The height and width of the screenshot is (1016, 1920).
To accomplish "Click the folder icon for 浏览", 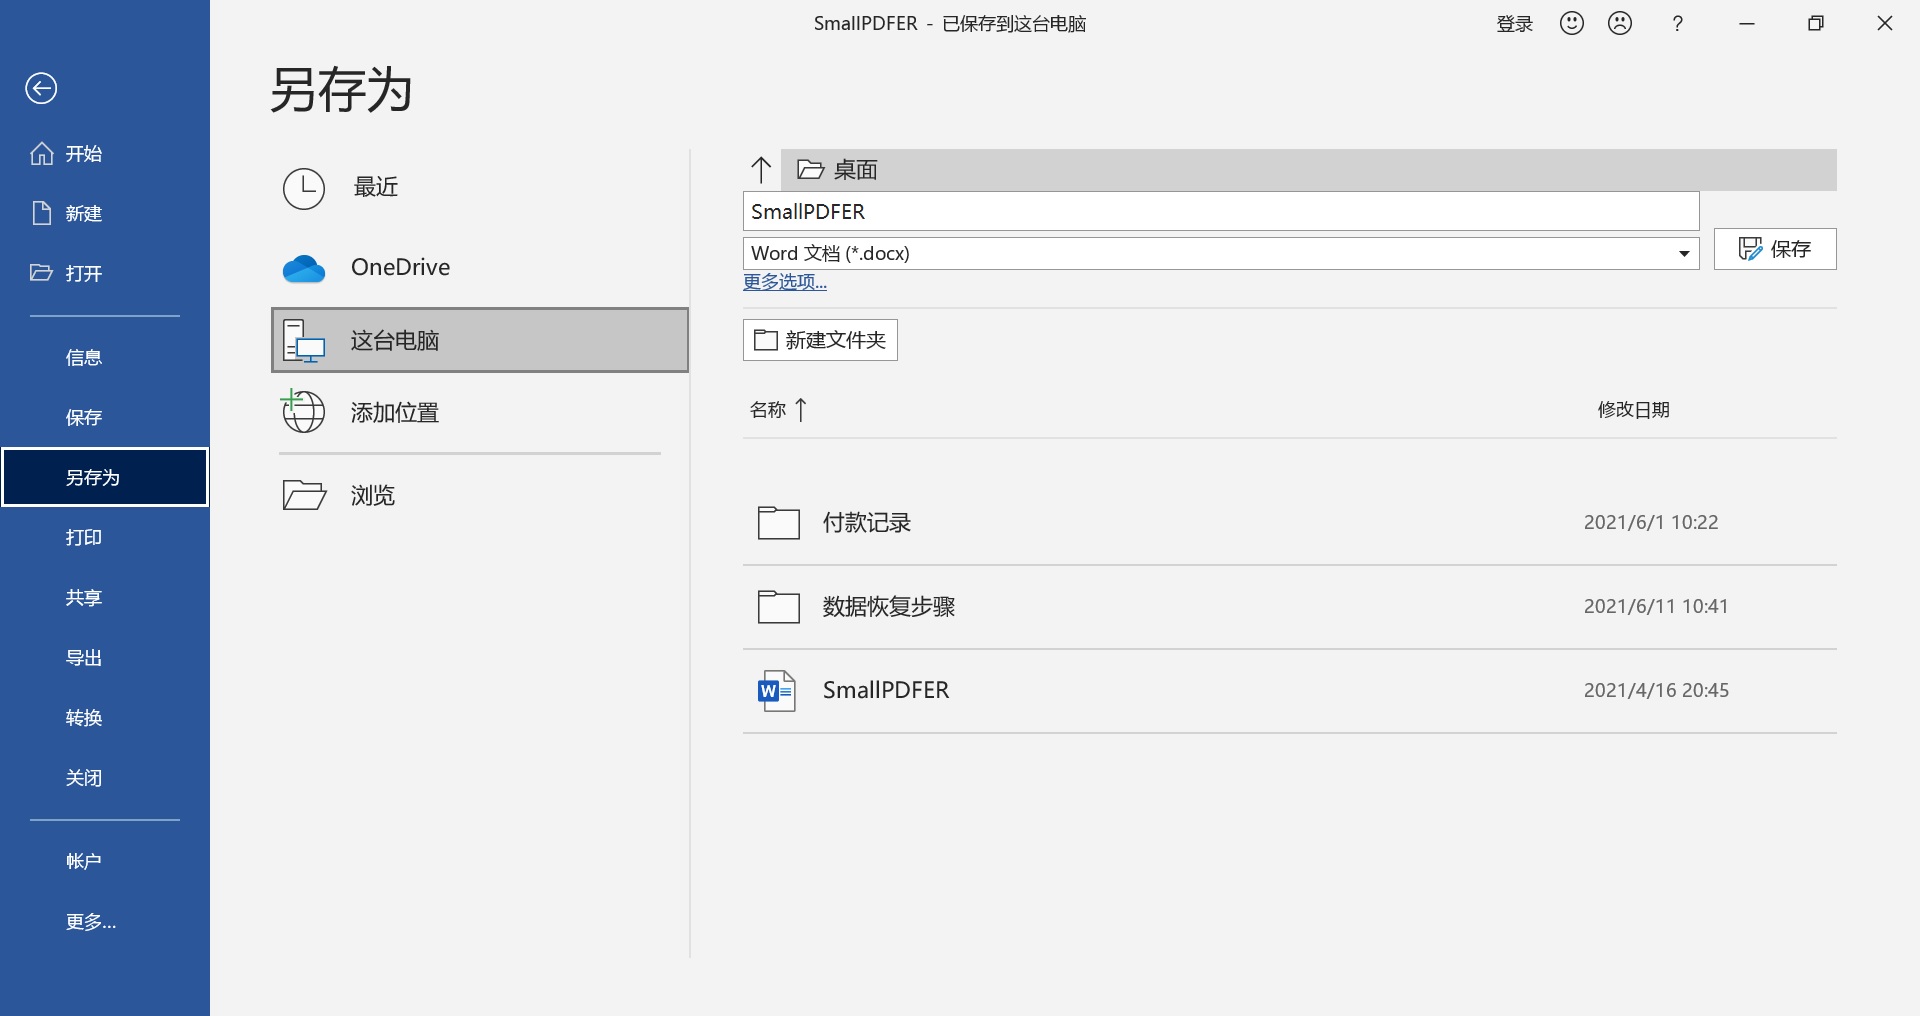I will click(304, 495).
